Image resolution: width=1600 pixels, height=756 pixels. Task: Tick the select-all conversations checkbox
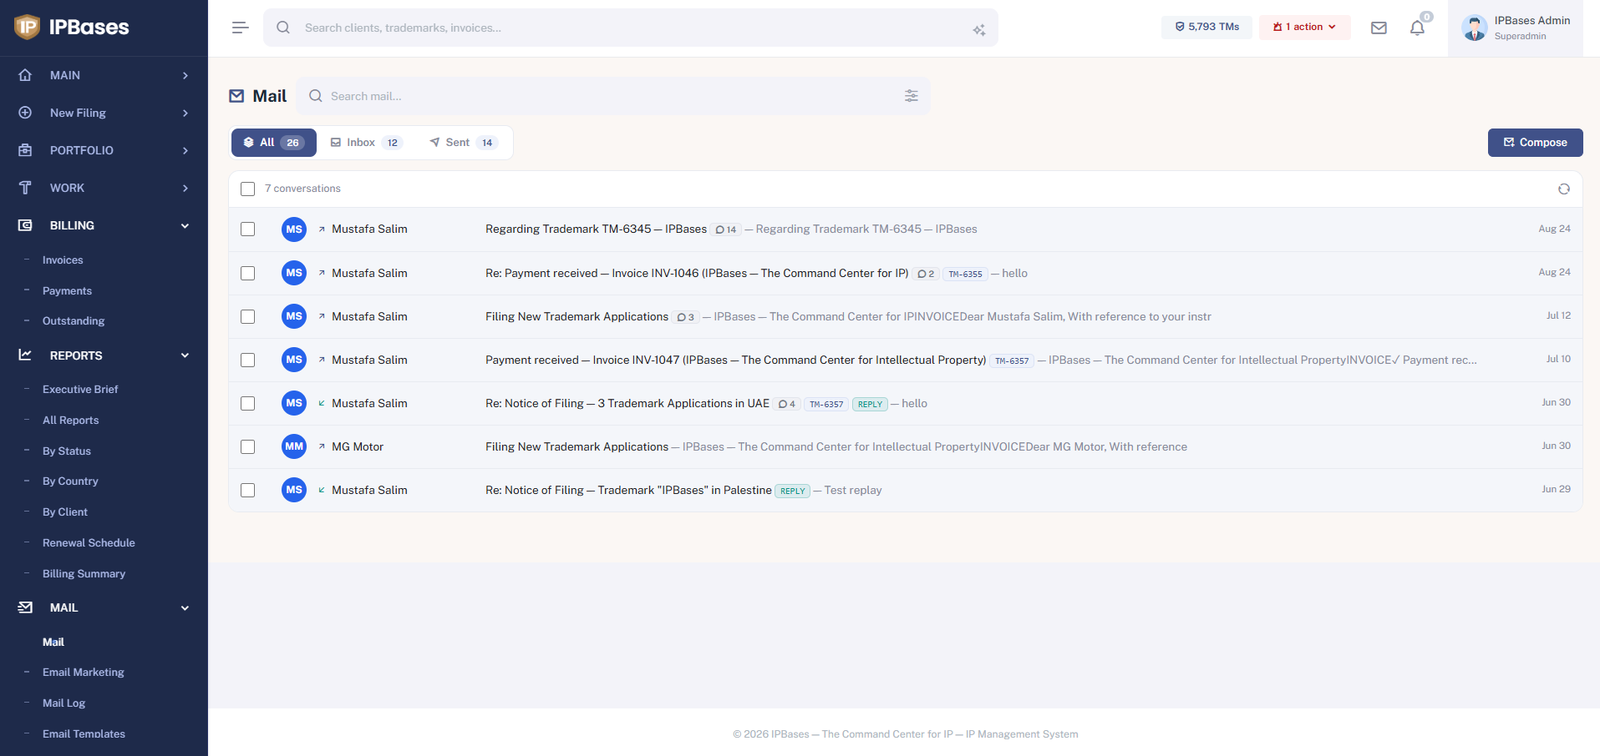pos(248,189)
